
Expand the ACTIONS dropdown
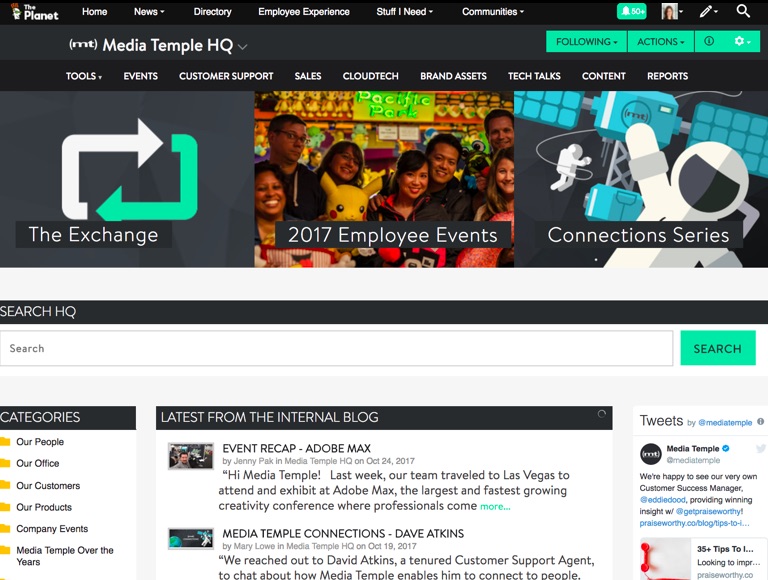(661, 42)
